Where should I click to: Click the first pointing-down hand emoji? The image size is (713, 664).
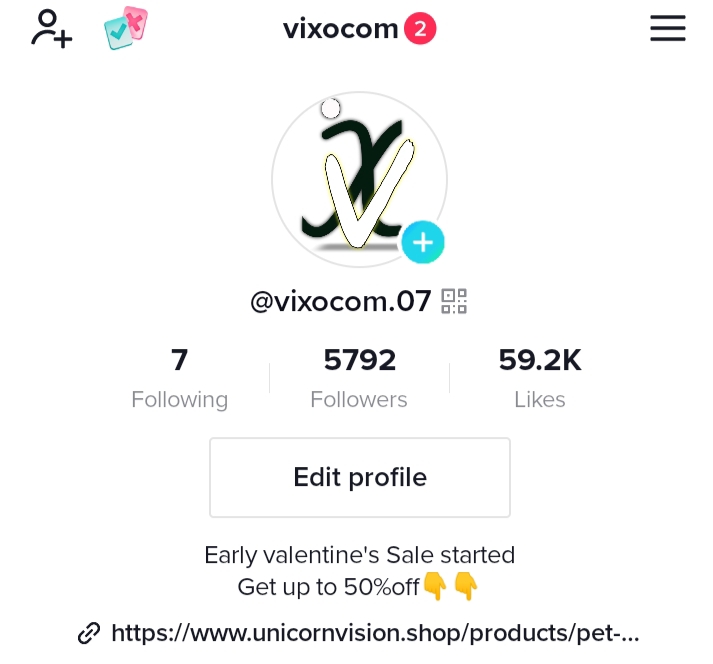[x=435, y=586]
